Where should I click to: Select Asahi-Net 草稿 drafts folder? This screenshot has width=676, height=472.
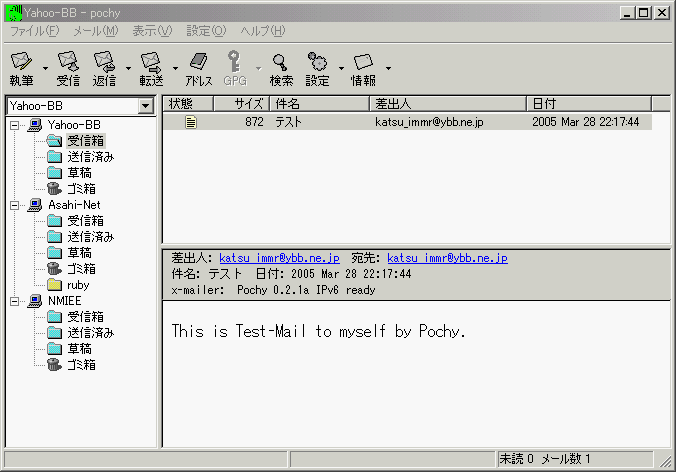[79, 253]
